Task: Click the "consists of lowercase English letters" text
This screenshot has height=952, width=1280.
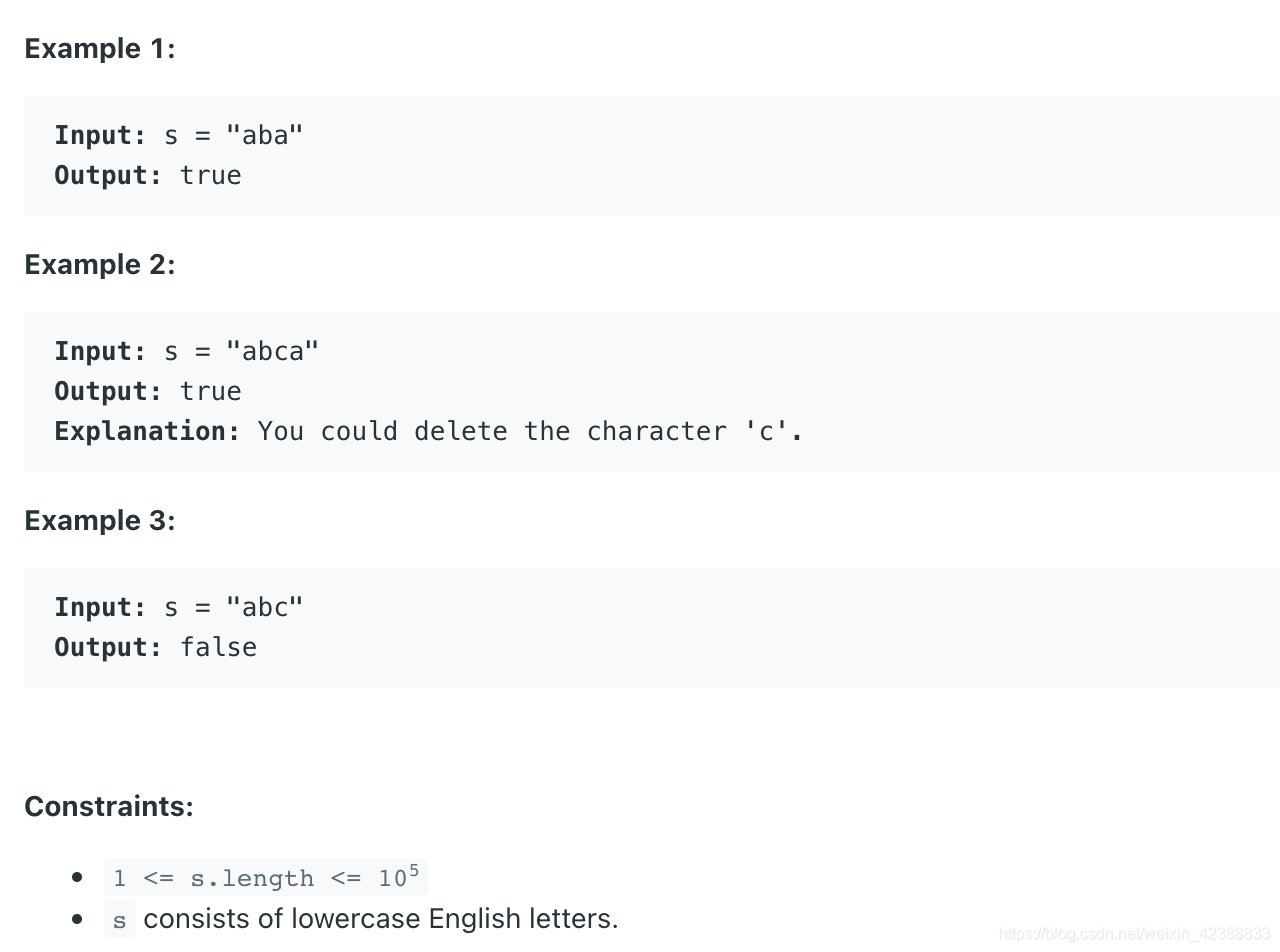Action: coord(381,919)
